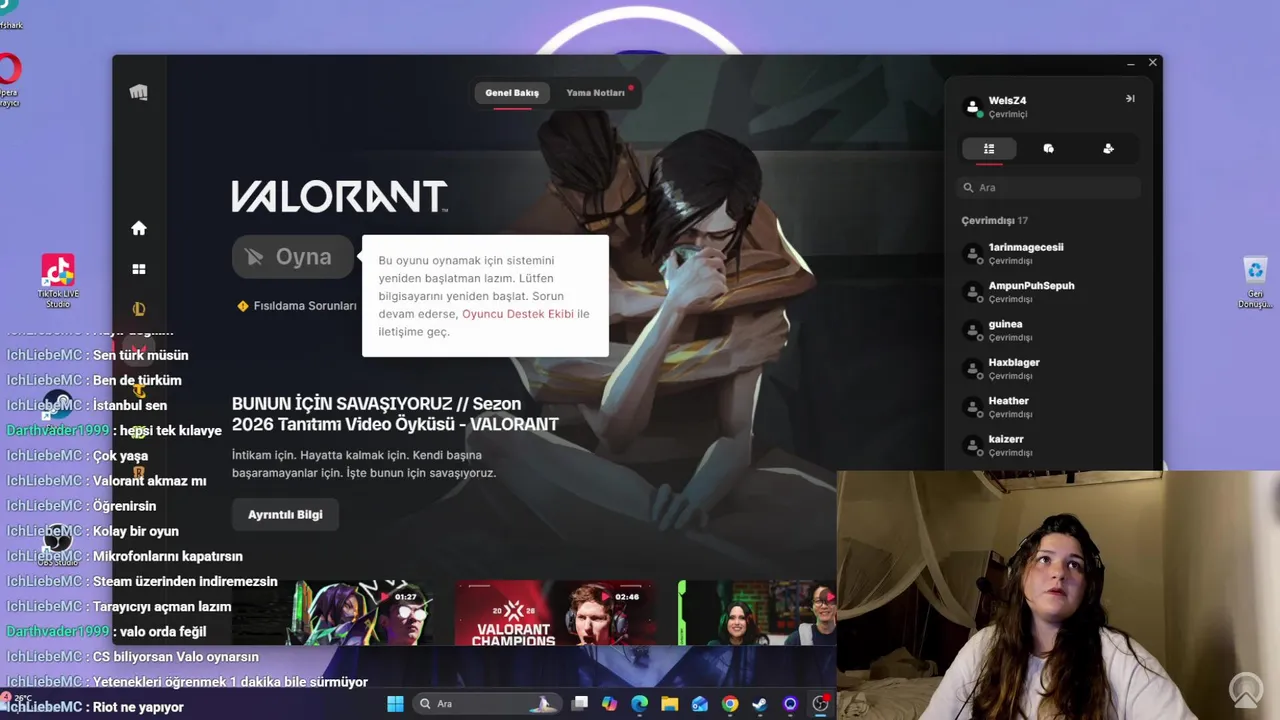Click the chat message 'Sen türk müsün'
1280x720 pixels.
click(140, 355)
